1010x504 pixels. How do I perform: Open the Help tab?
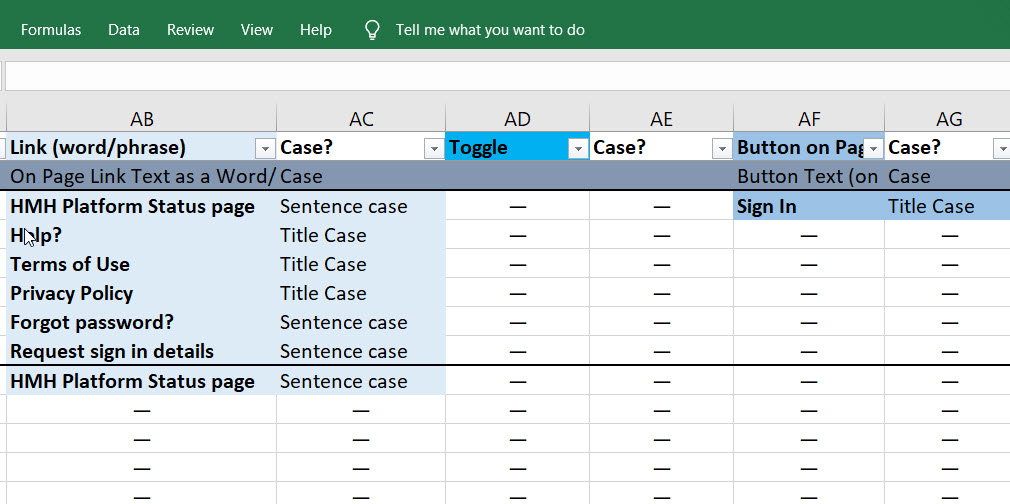(316, 30)
